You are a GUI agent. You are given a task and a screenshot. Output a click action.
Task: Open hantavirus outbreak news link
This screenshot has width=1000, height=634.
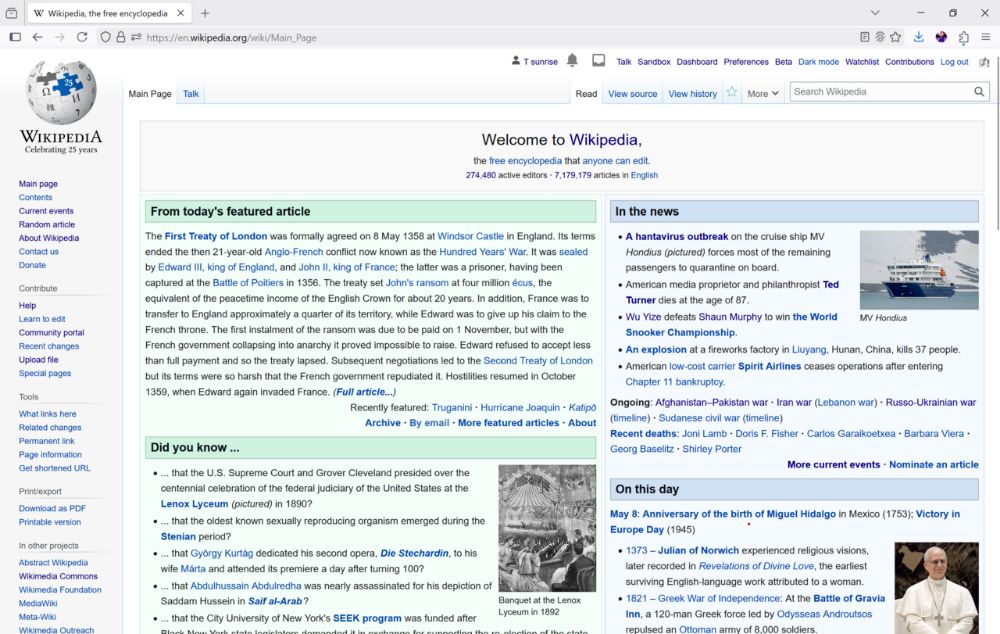[x=677, y=237]
